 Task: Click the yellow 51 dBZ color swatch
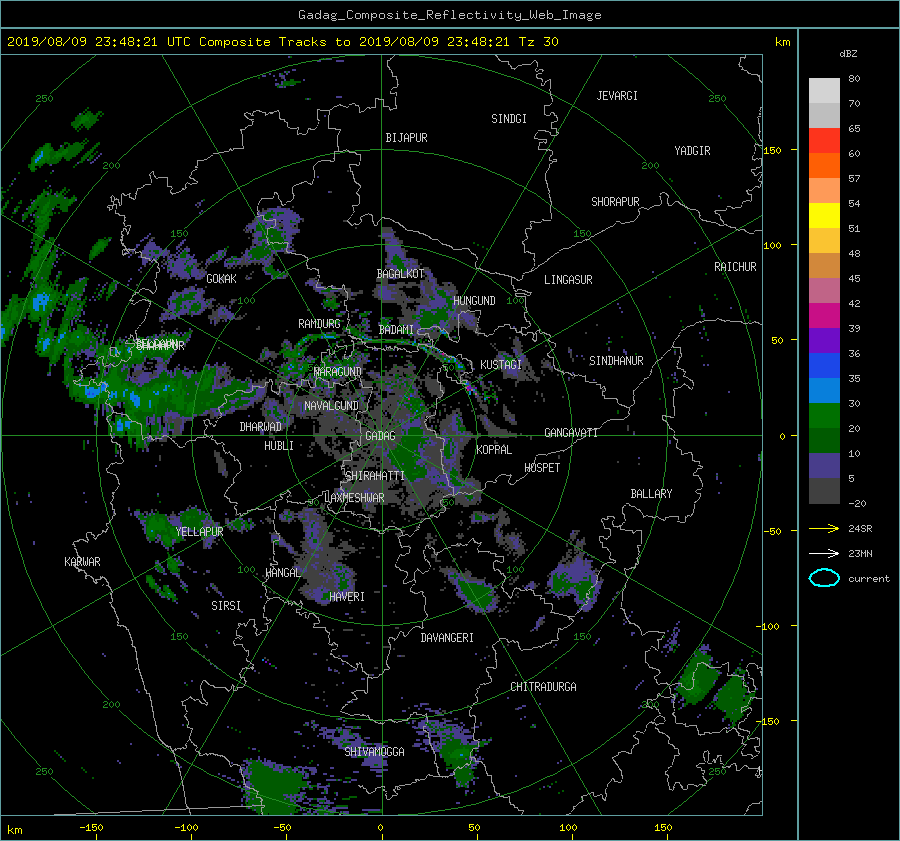pyautogui.click(x=824, y=216)
